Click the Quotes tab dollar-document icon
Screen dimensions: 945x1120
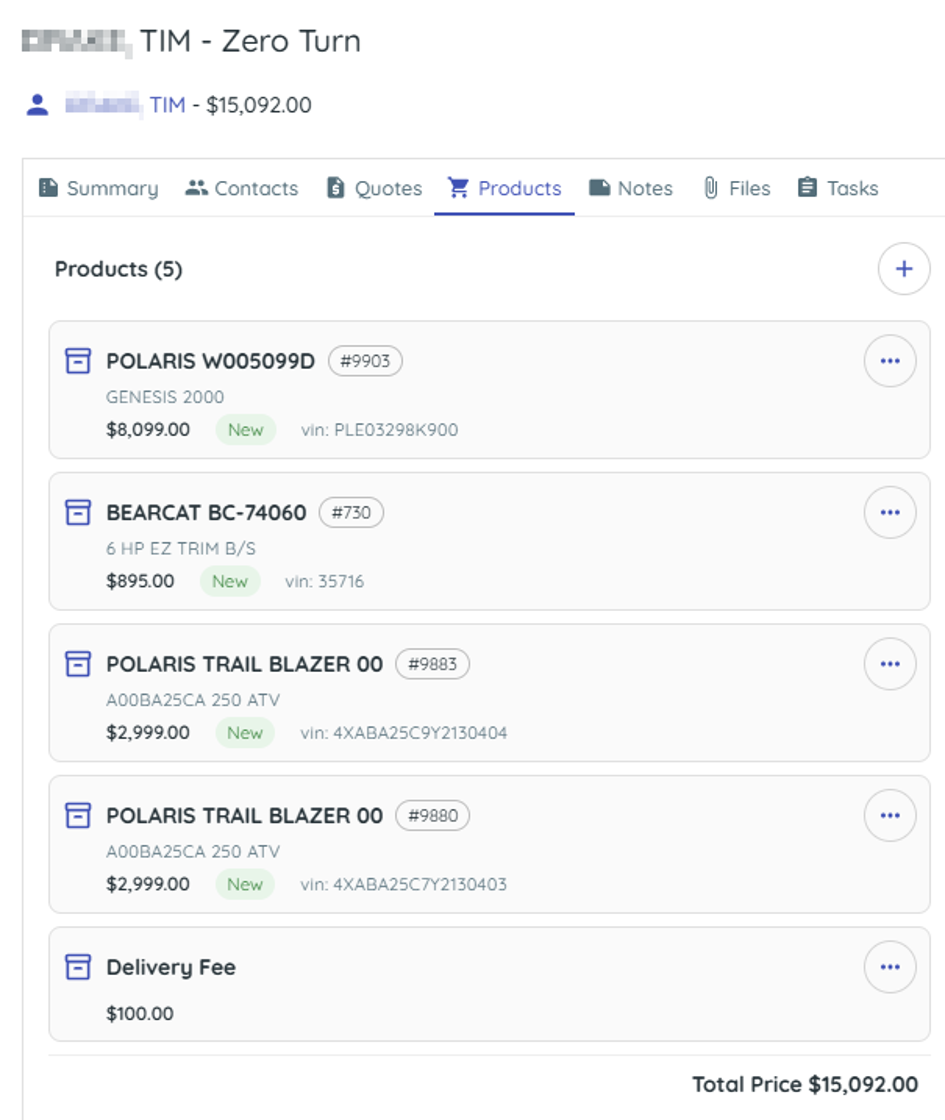335,187
